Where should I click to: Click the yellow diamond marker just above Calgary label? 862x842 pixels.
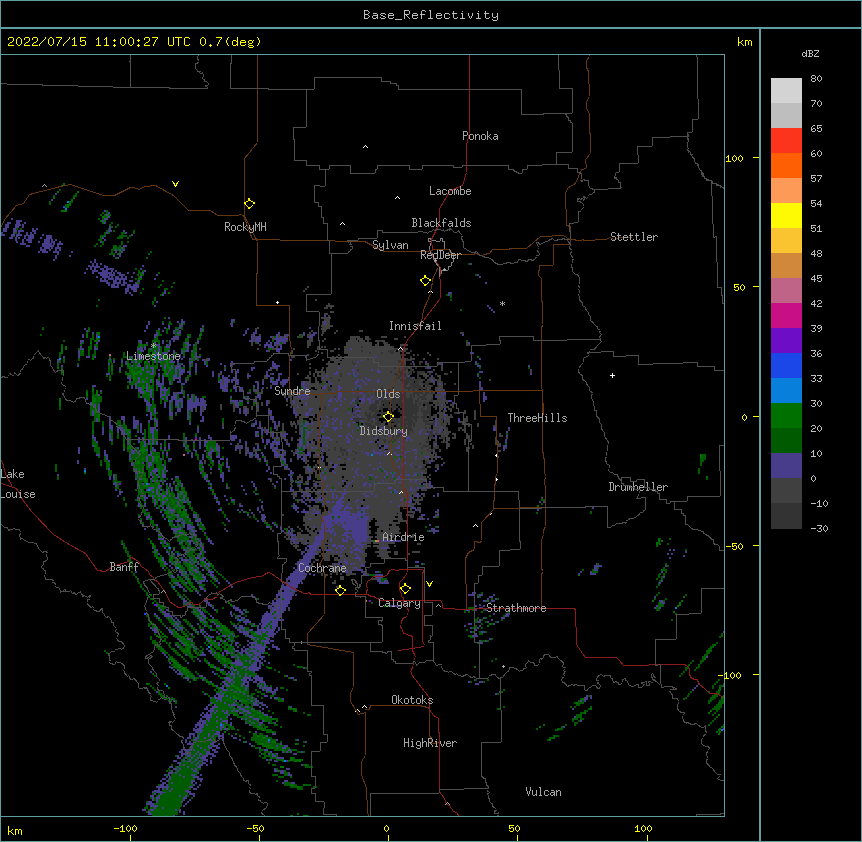point(405,588)
